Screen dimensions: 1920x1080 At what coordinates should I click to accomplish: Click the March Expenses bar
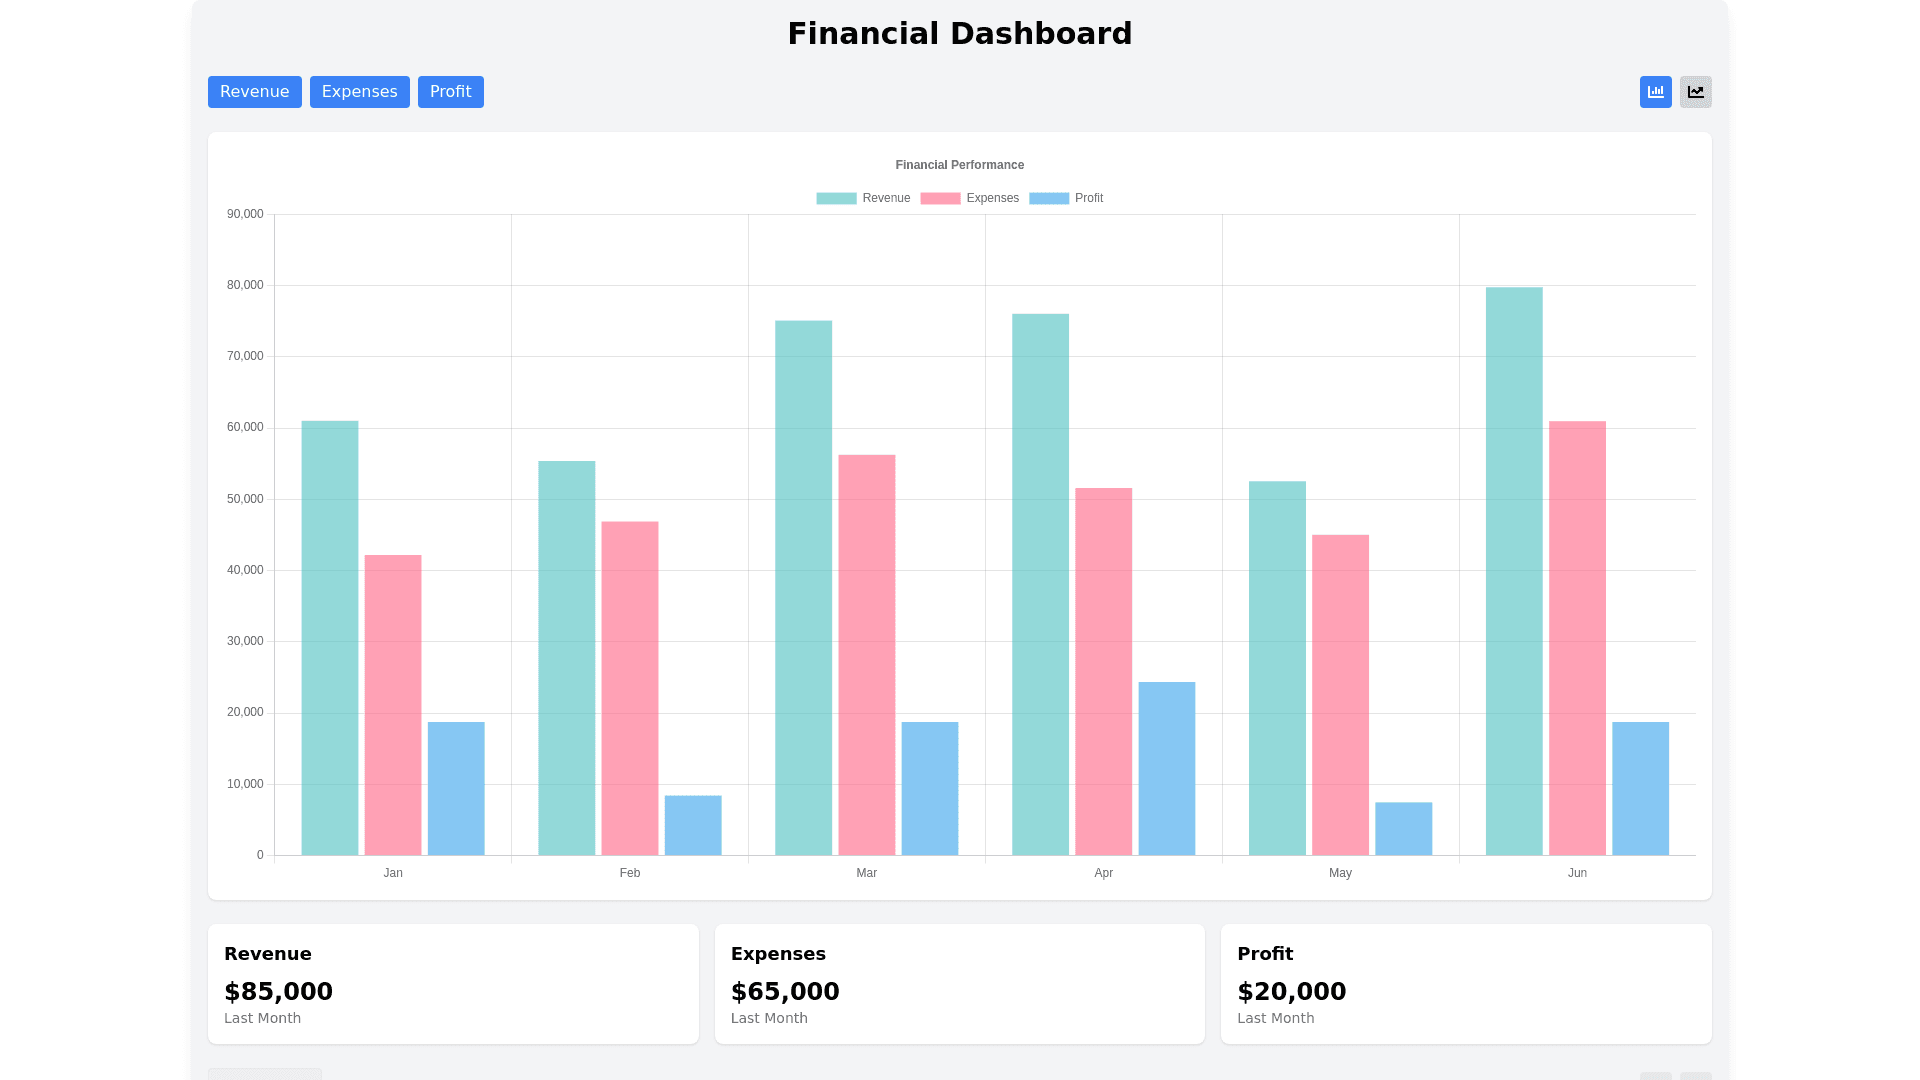(x=866, y=655)
